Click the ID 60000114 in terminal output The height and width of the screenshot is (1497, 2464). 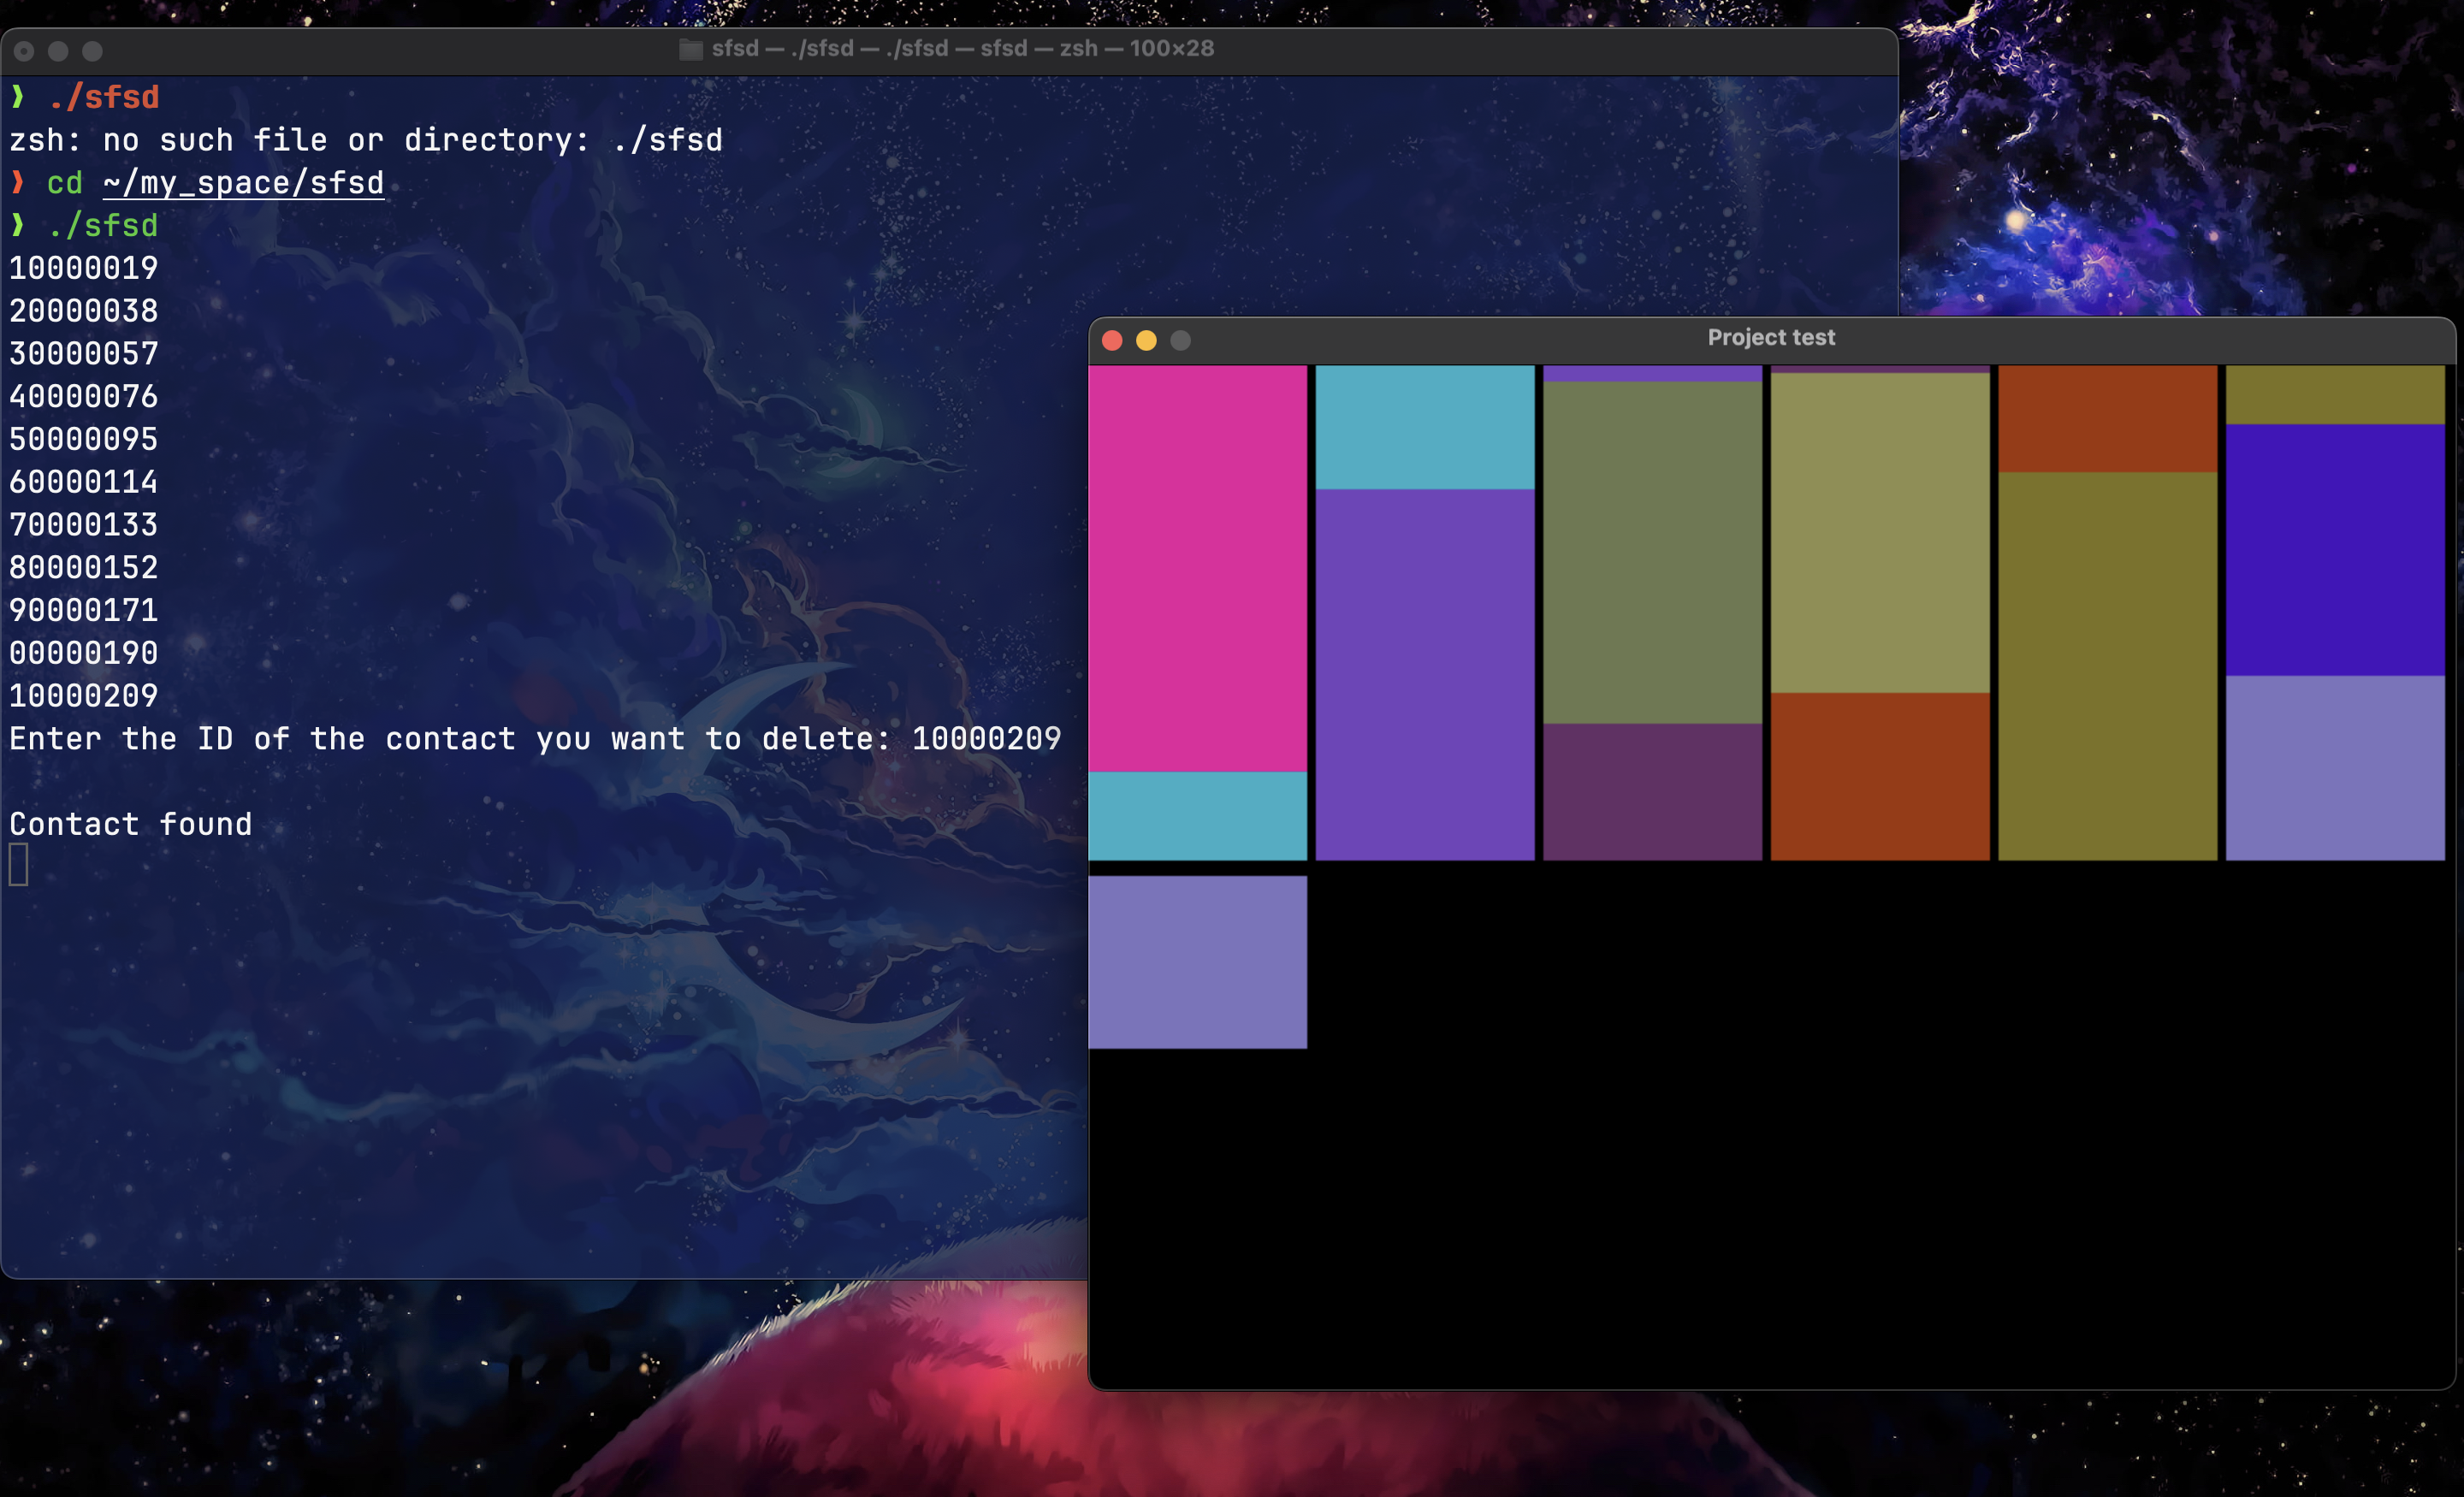click(x=84, y=482)
